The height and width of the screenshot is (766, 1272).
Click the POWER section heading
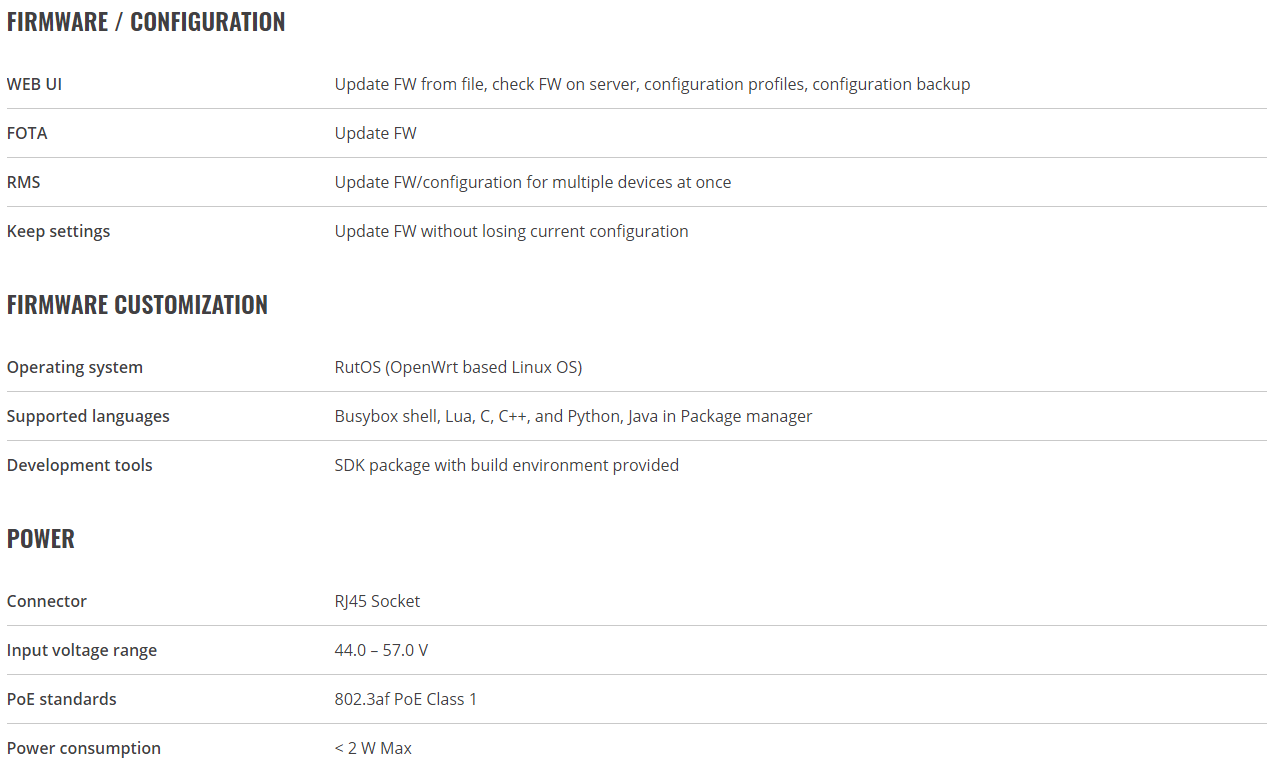[41, 539]
